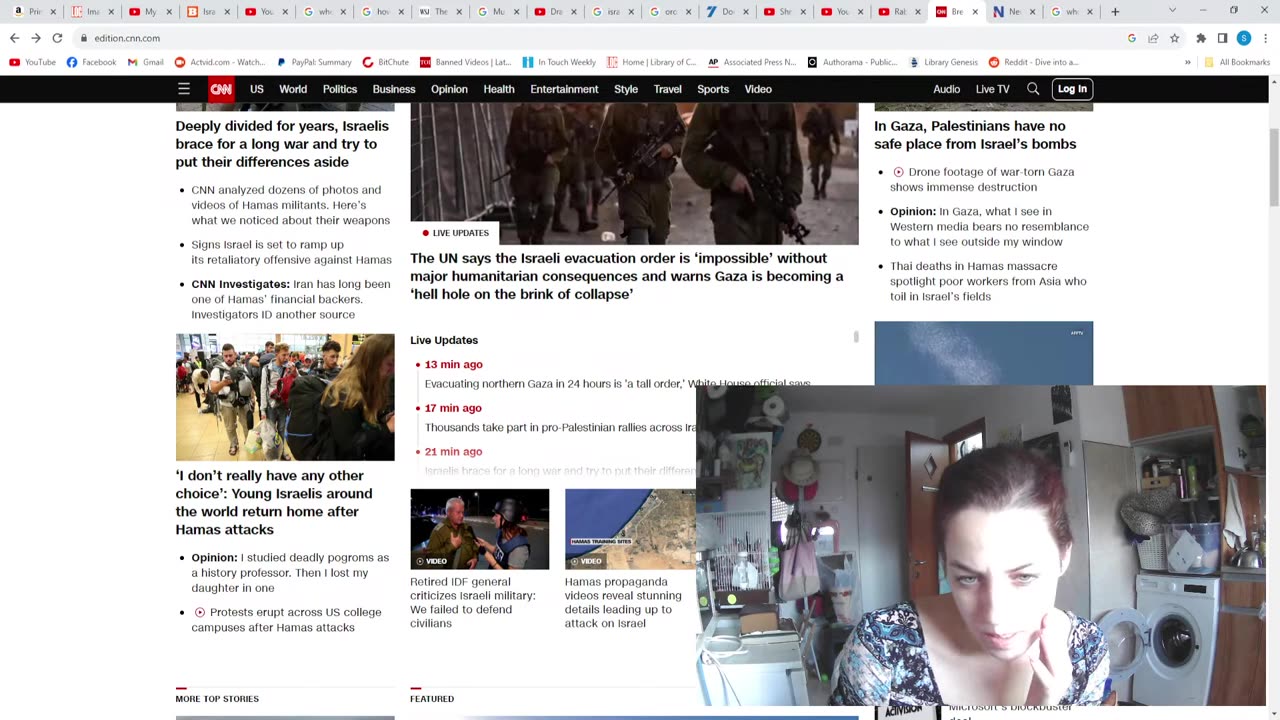1280x720 pixels.
Task: Open the All Bookmarks folder
Action: (1237, 62)
